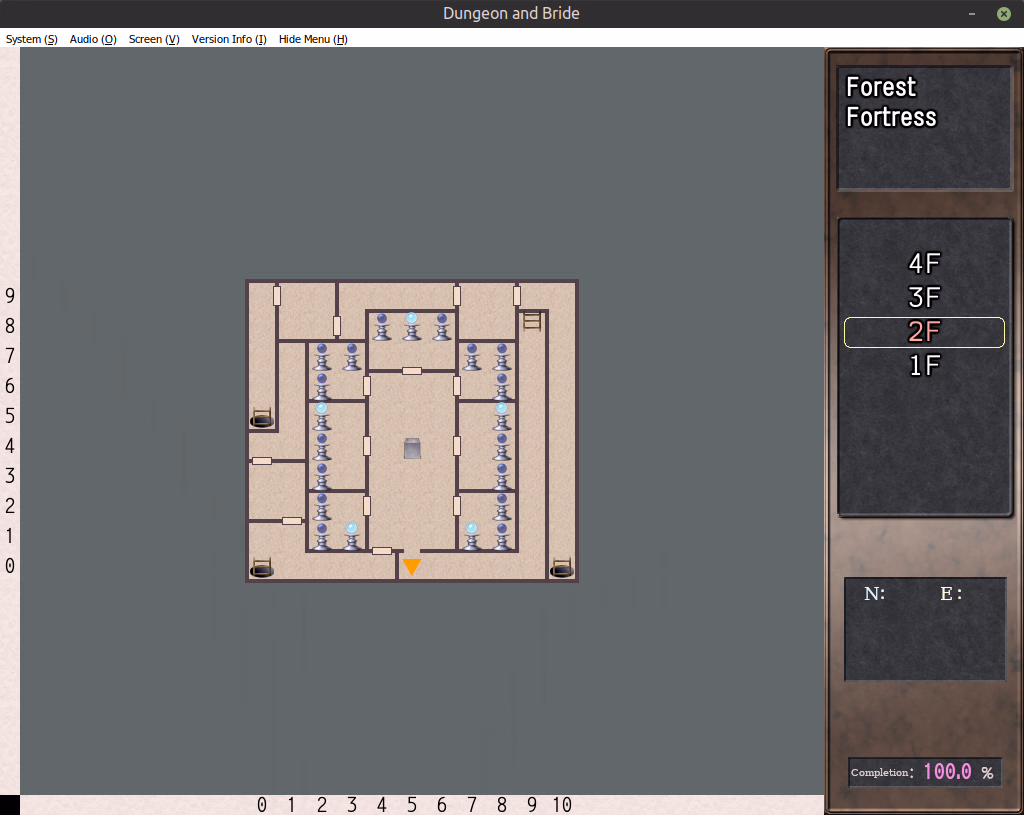This screenshot has height=815, width=1024.
Task: Select the stairs hole on the left side, row 5
Action: tap(262, 418)
